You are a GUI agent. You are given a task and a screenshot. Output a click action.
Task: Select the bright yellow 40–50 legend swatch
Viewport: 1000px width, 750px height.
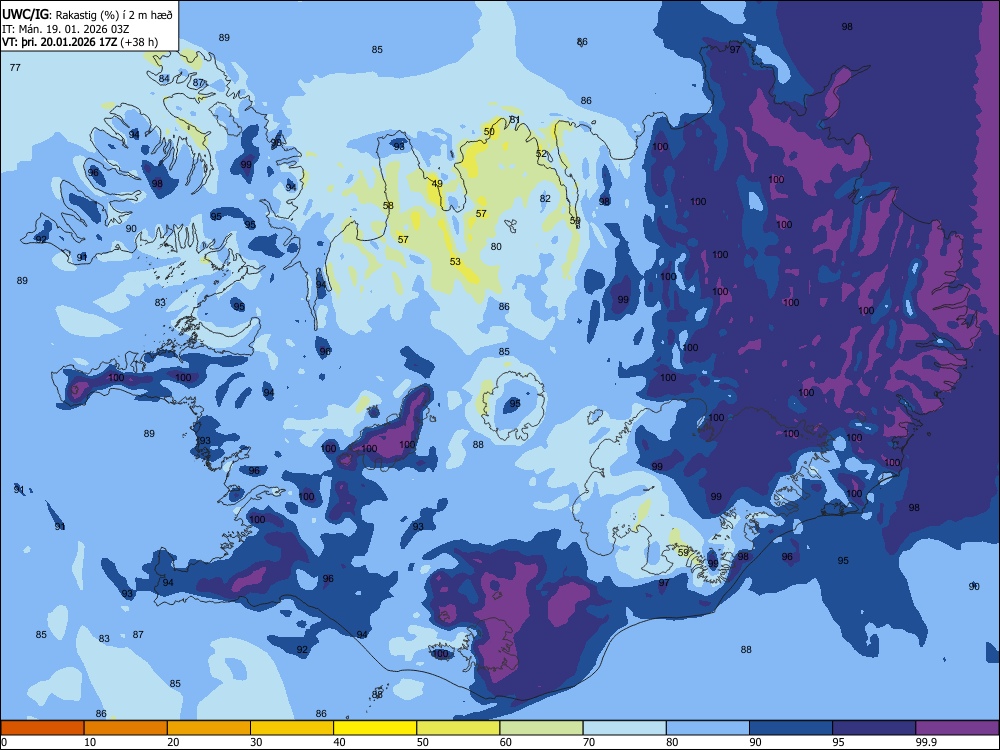(x=375, y=728)
